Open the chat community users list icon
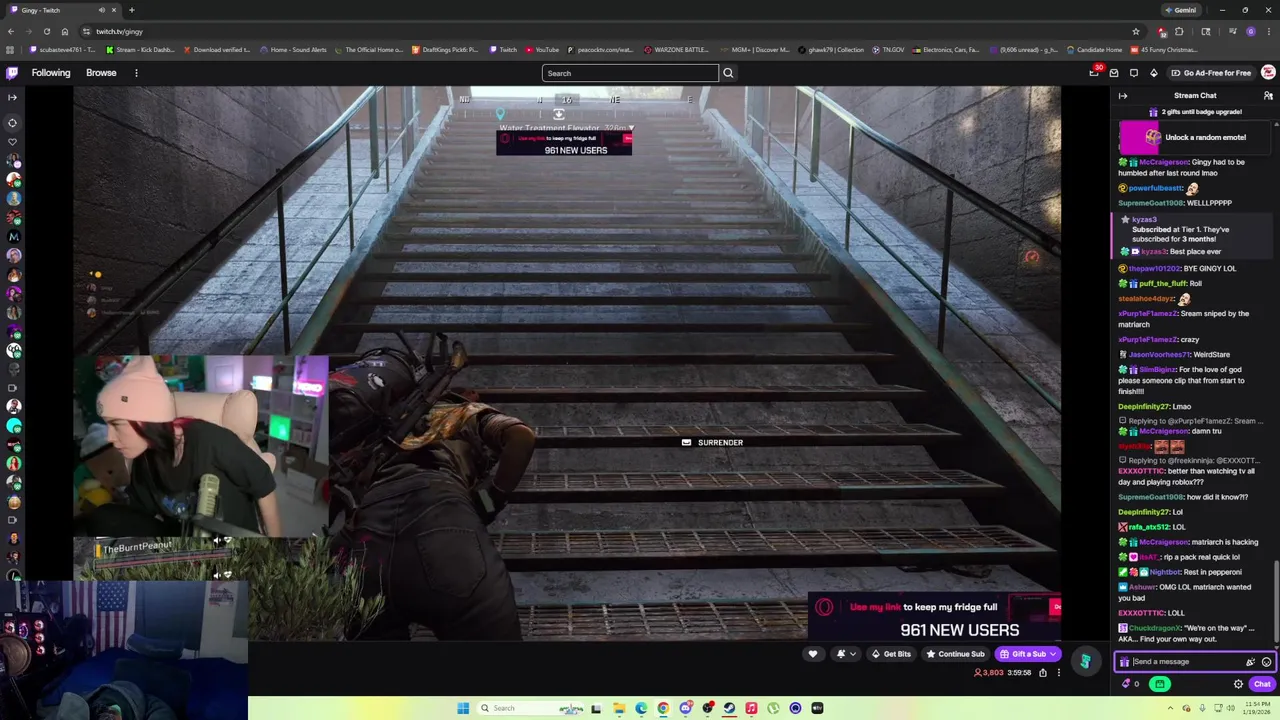The image size is (1280, 720). 1268,96
